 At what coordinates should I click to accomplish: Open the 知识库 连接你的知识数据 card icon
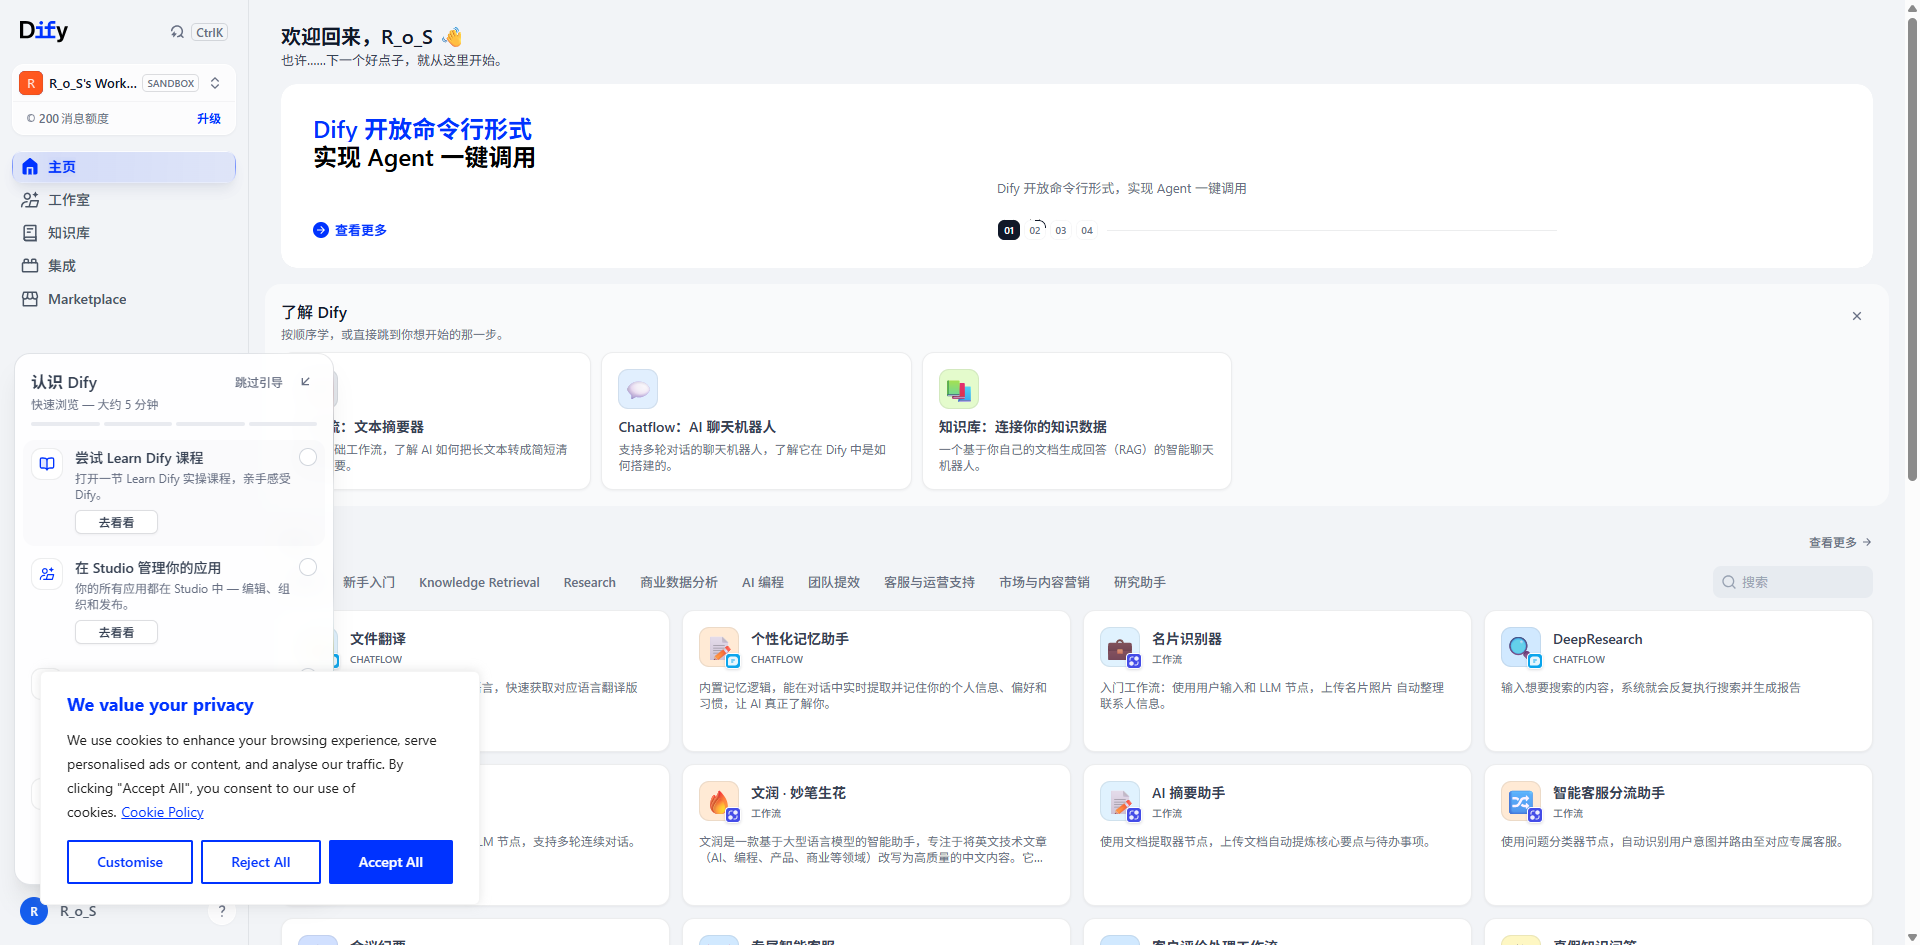pos(958,389)
